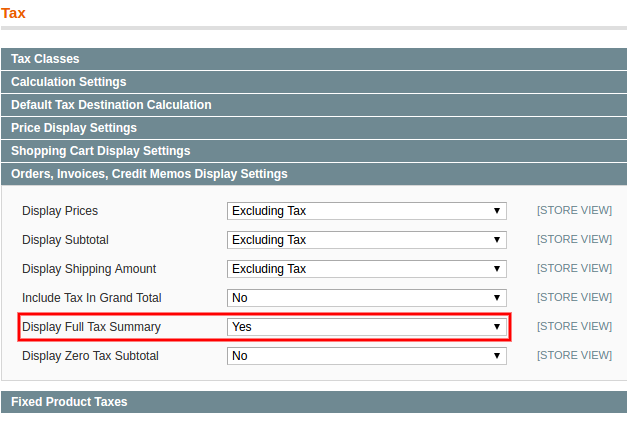Click STORE VIEW scope beside Display Subtotal
627x423 pixels.
573,240
